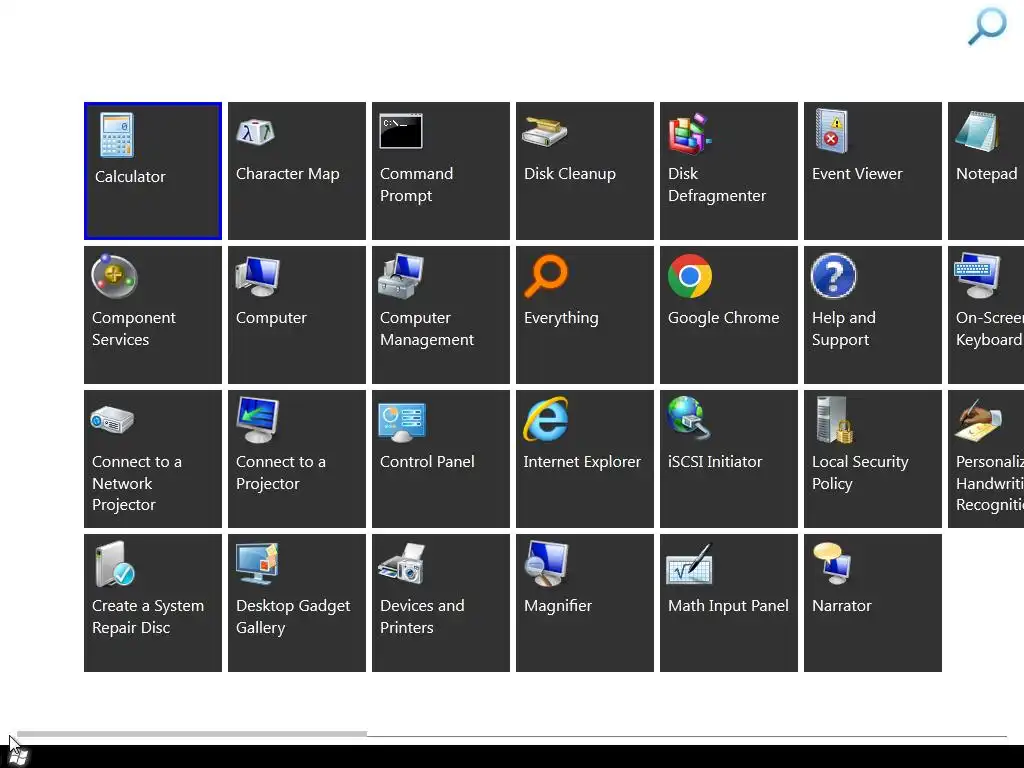The image size is (1024, 768).
Task: Launch Computer Management
Action: coord(441,315)
